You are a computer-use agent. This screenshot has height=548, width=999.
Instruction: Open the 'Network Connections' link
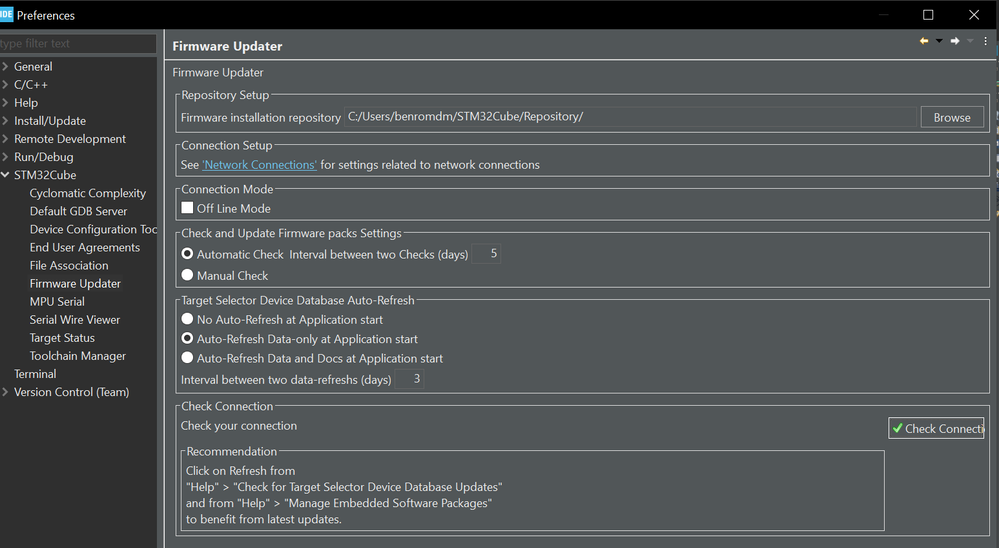[x=259, y=165]
